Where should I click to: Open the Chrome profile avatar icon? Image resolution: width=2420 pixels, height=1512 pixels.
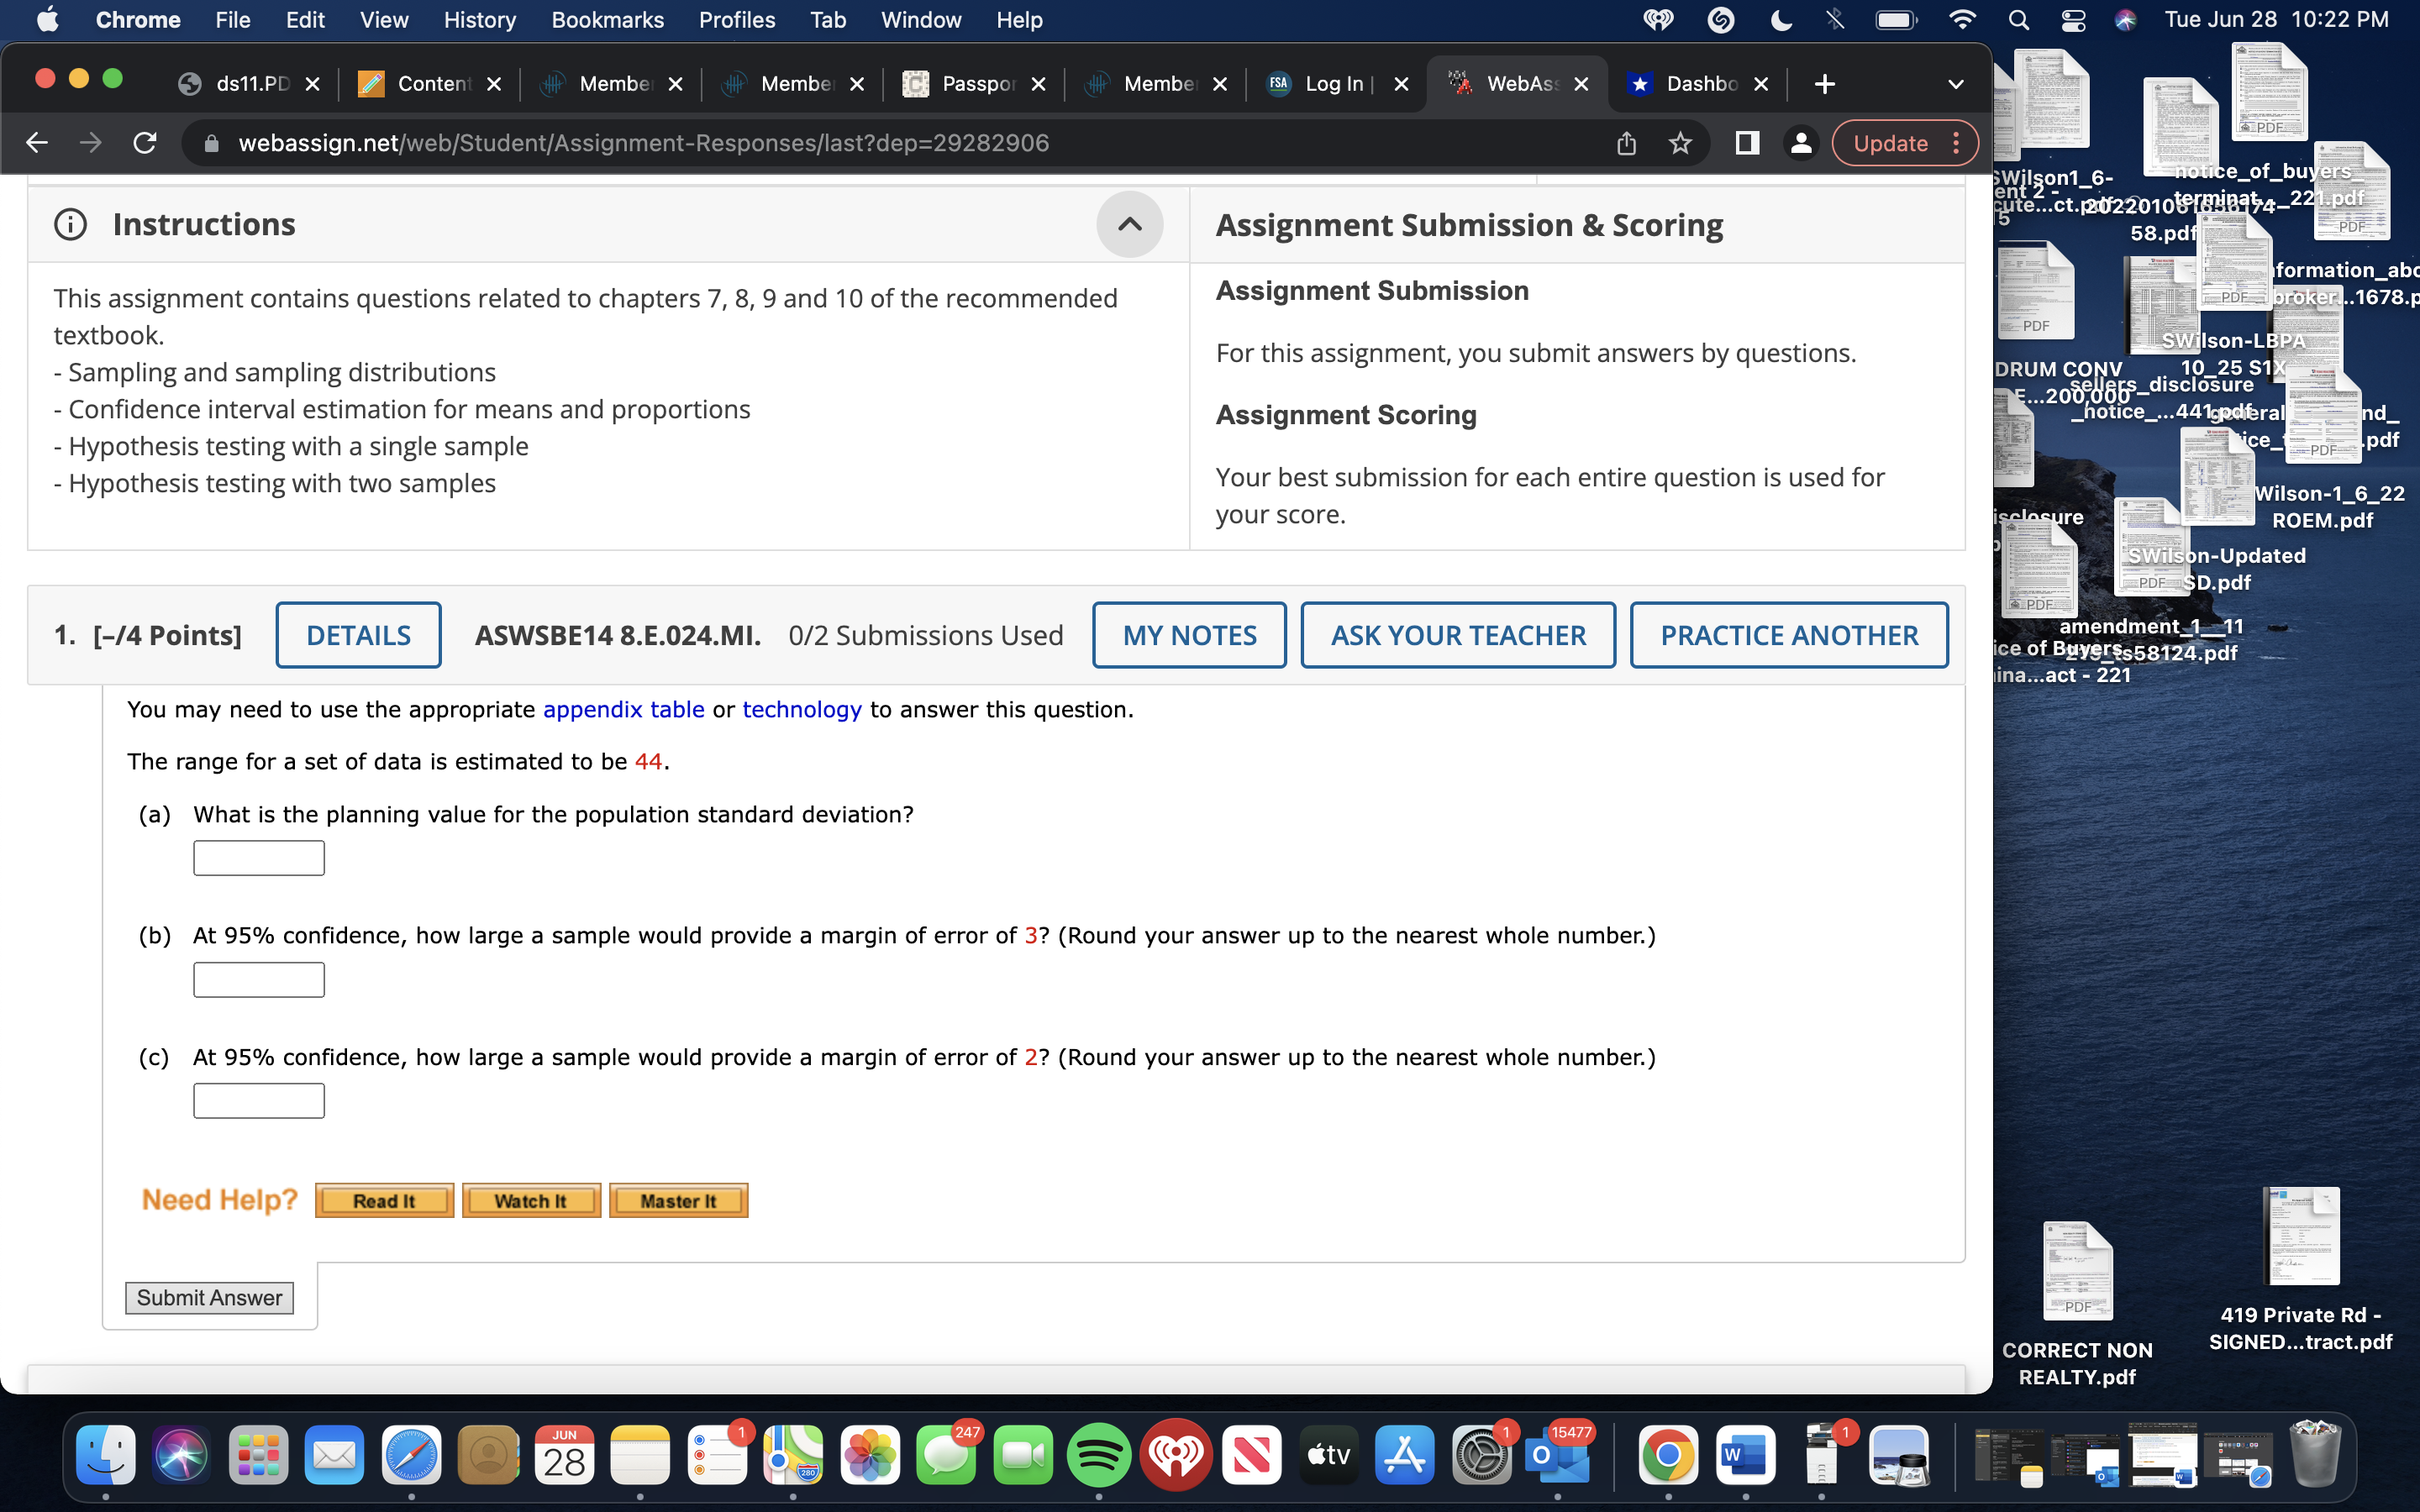tap(1800, 143)
